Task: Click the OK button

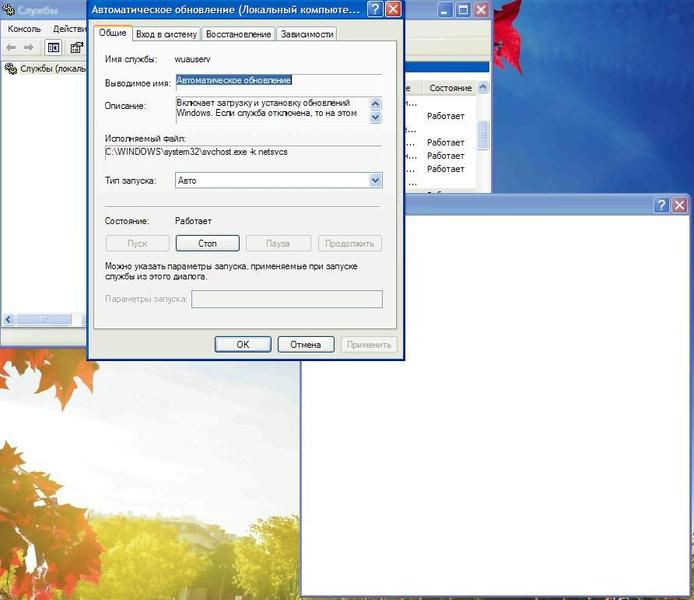Action: 243,344
